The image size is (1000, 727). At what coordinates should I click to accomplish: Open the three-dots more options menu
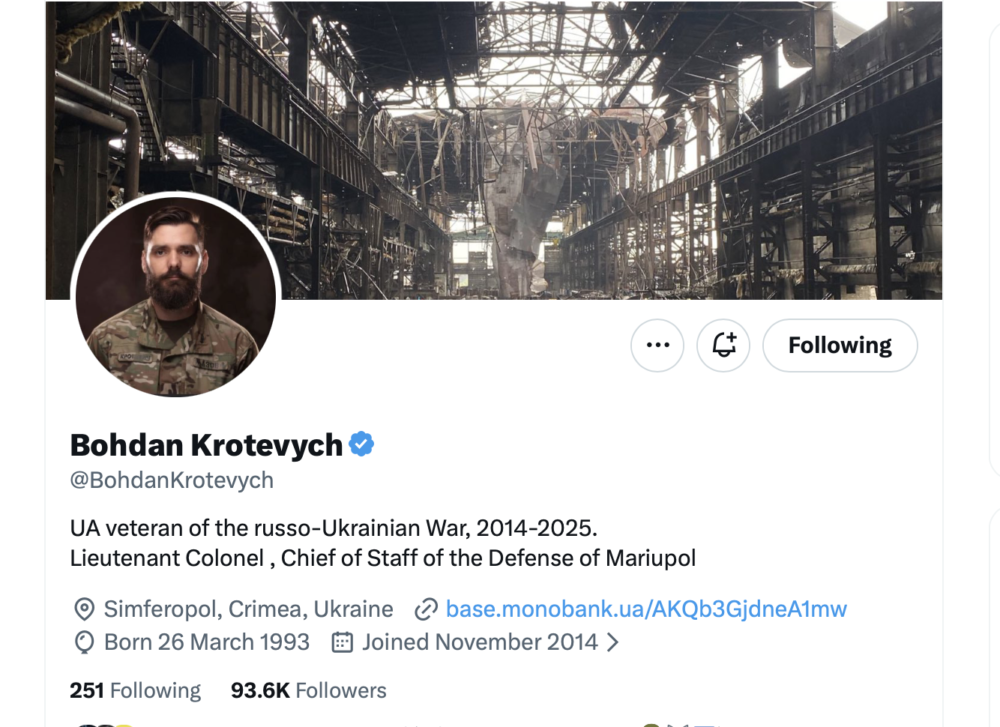coord(657,345)
